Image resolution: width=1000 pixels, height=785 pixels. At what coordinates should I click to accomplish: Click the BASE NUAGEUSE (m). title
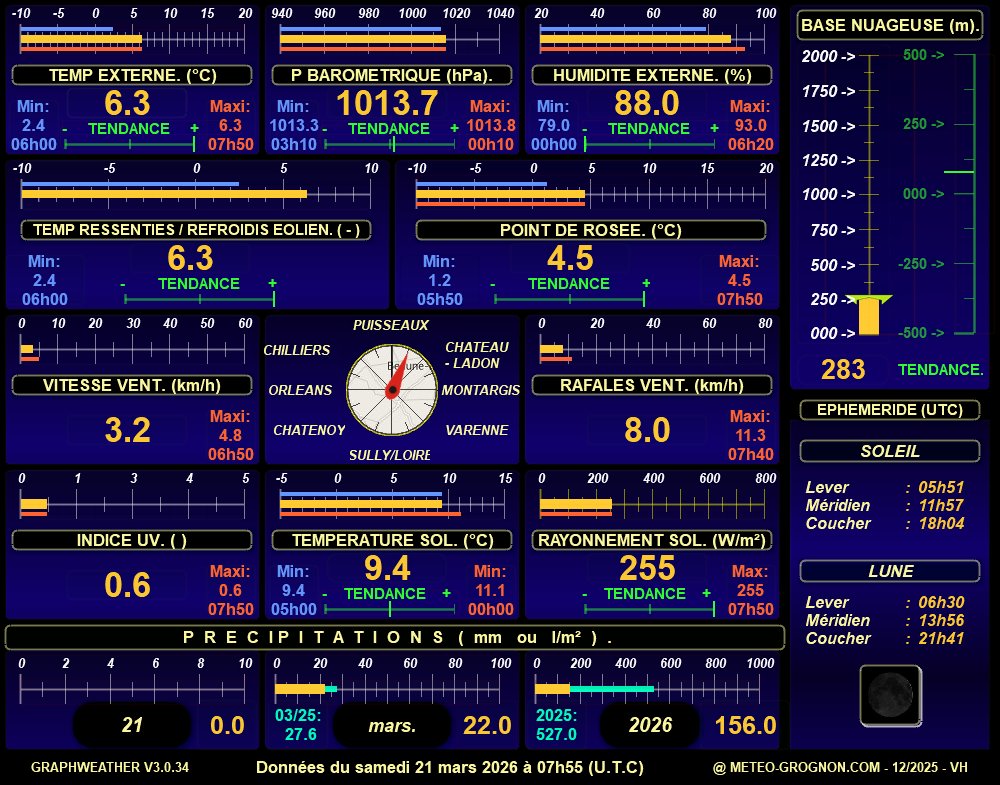coord(889,25)
